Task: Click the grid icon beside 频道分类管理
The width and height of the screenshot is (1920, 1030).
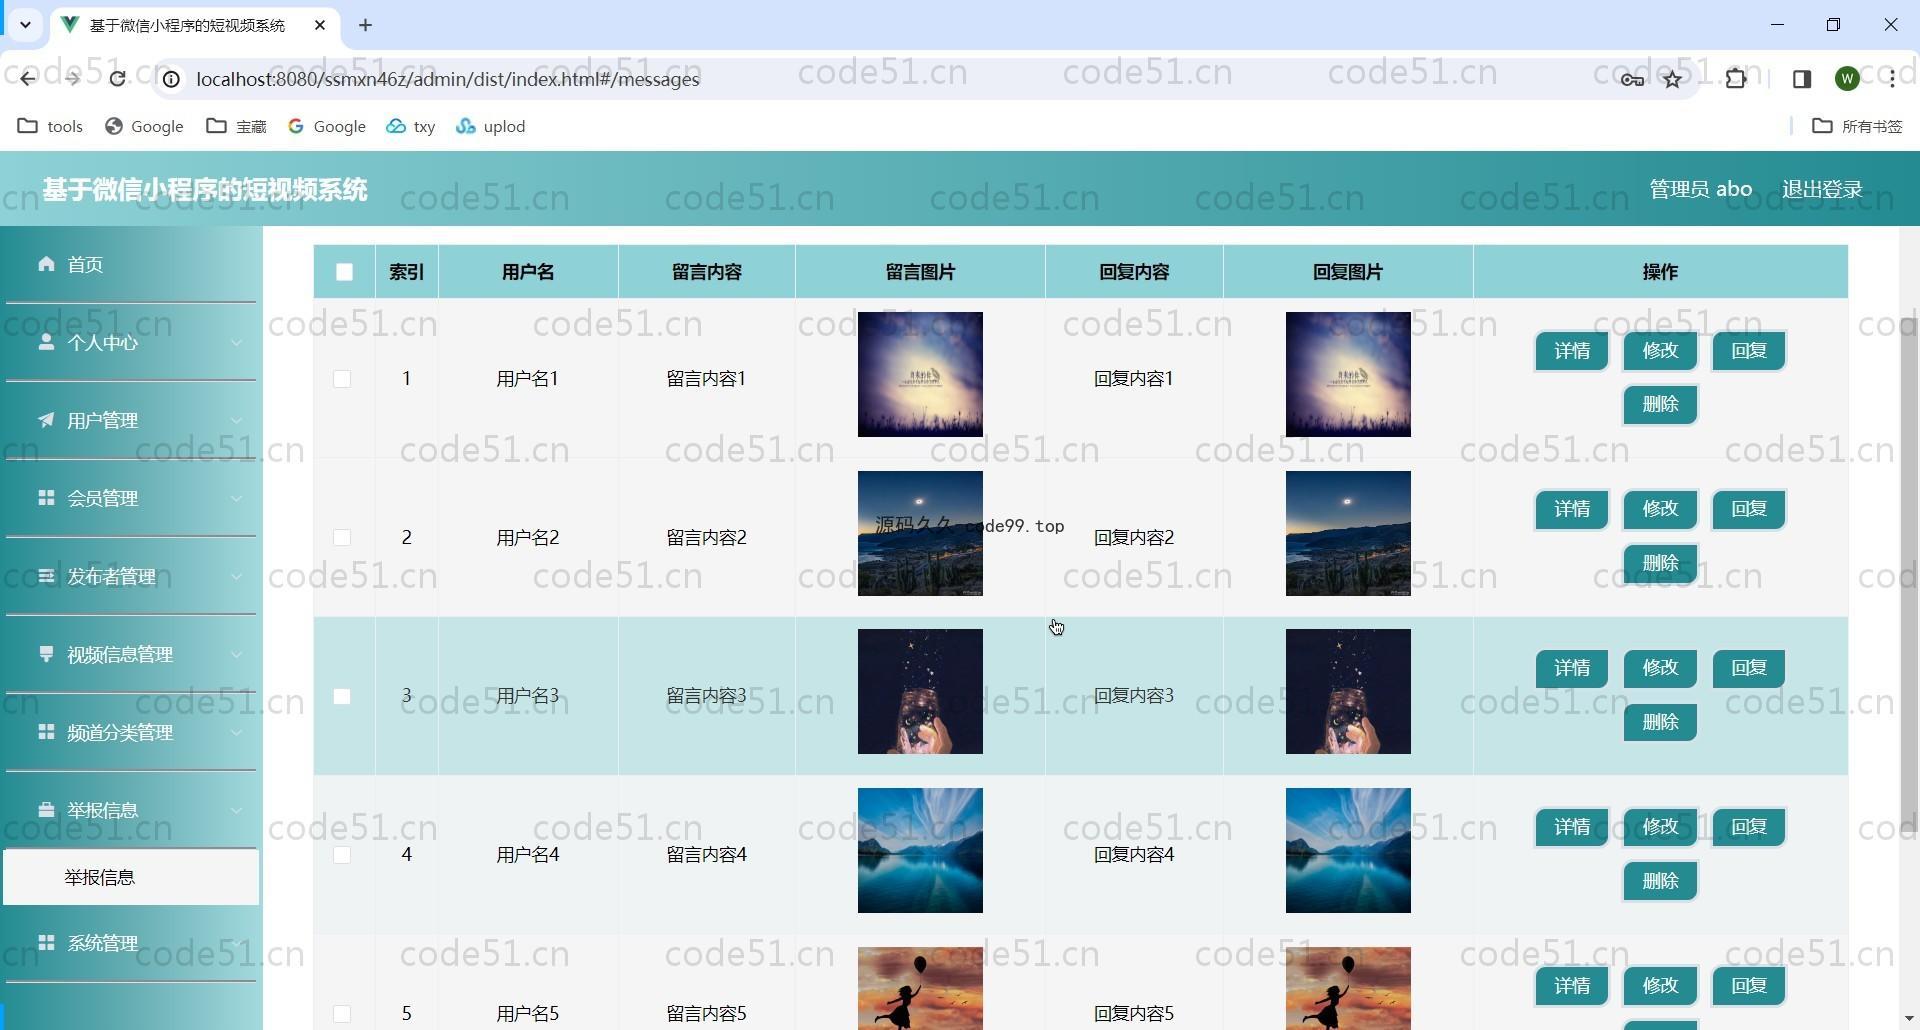Action: click(x=46, y=732)
